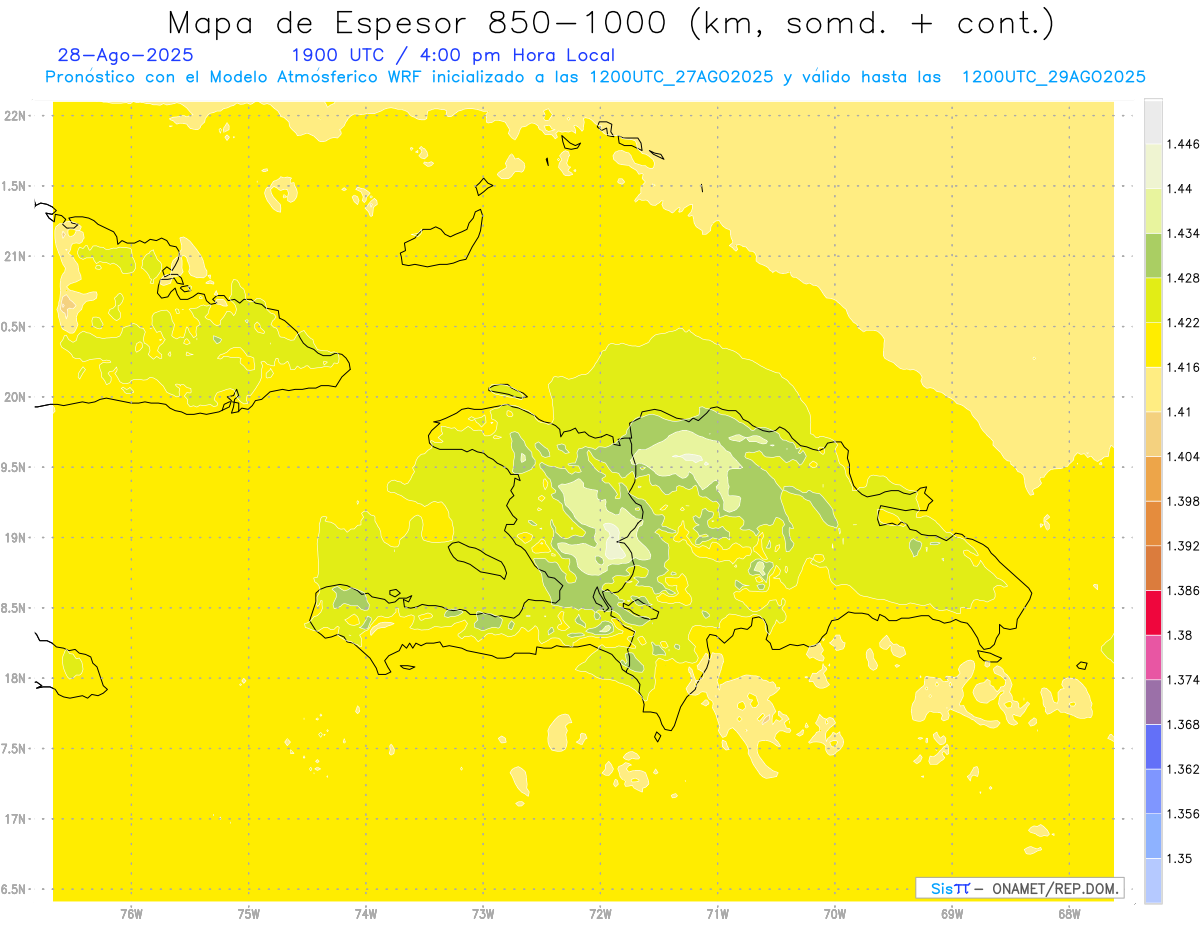Click the longitude label '70W'
The width and height of the screenshot is (1200, 927).
tap(834, 914)
